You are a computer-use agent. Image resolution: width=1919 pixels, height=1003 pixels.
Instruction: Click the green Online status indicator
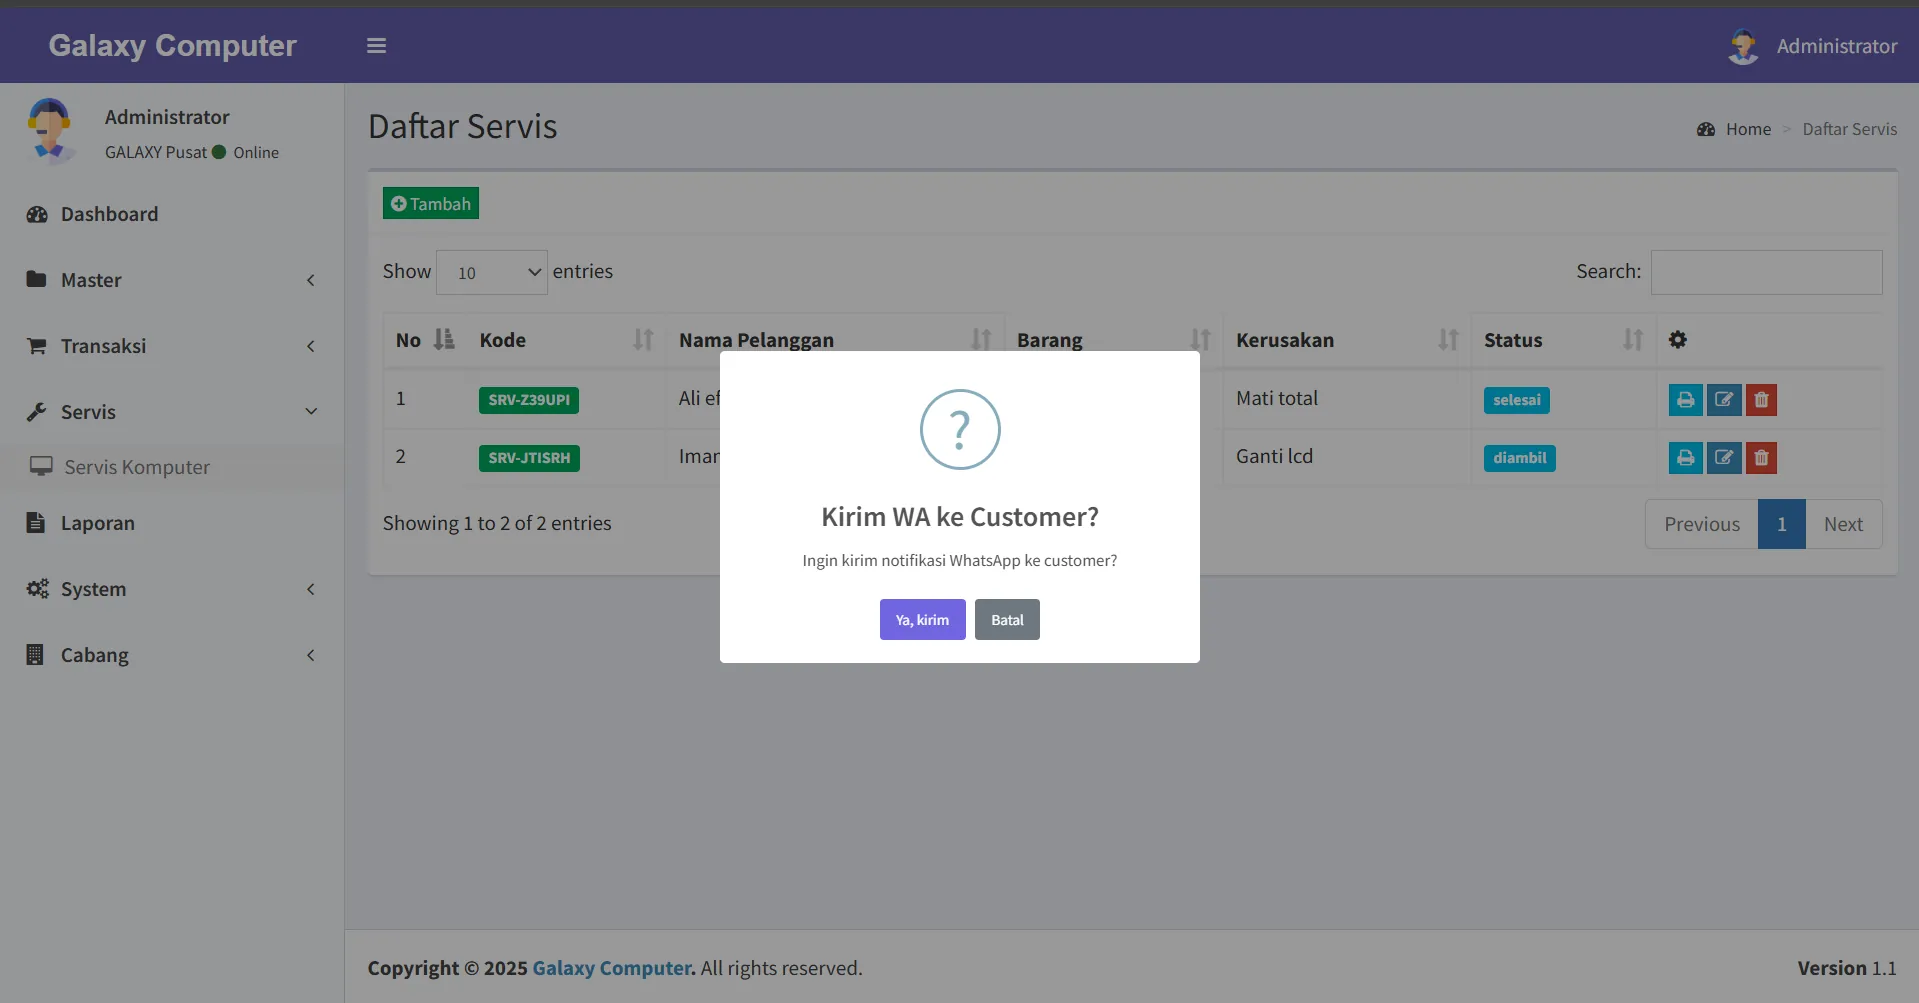point(219,152)
